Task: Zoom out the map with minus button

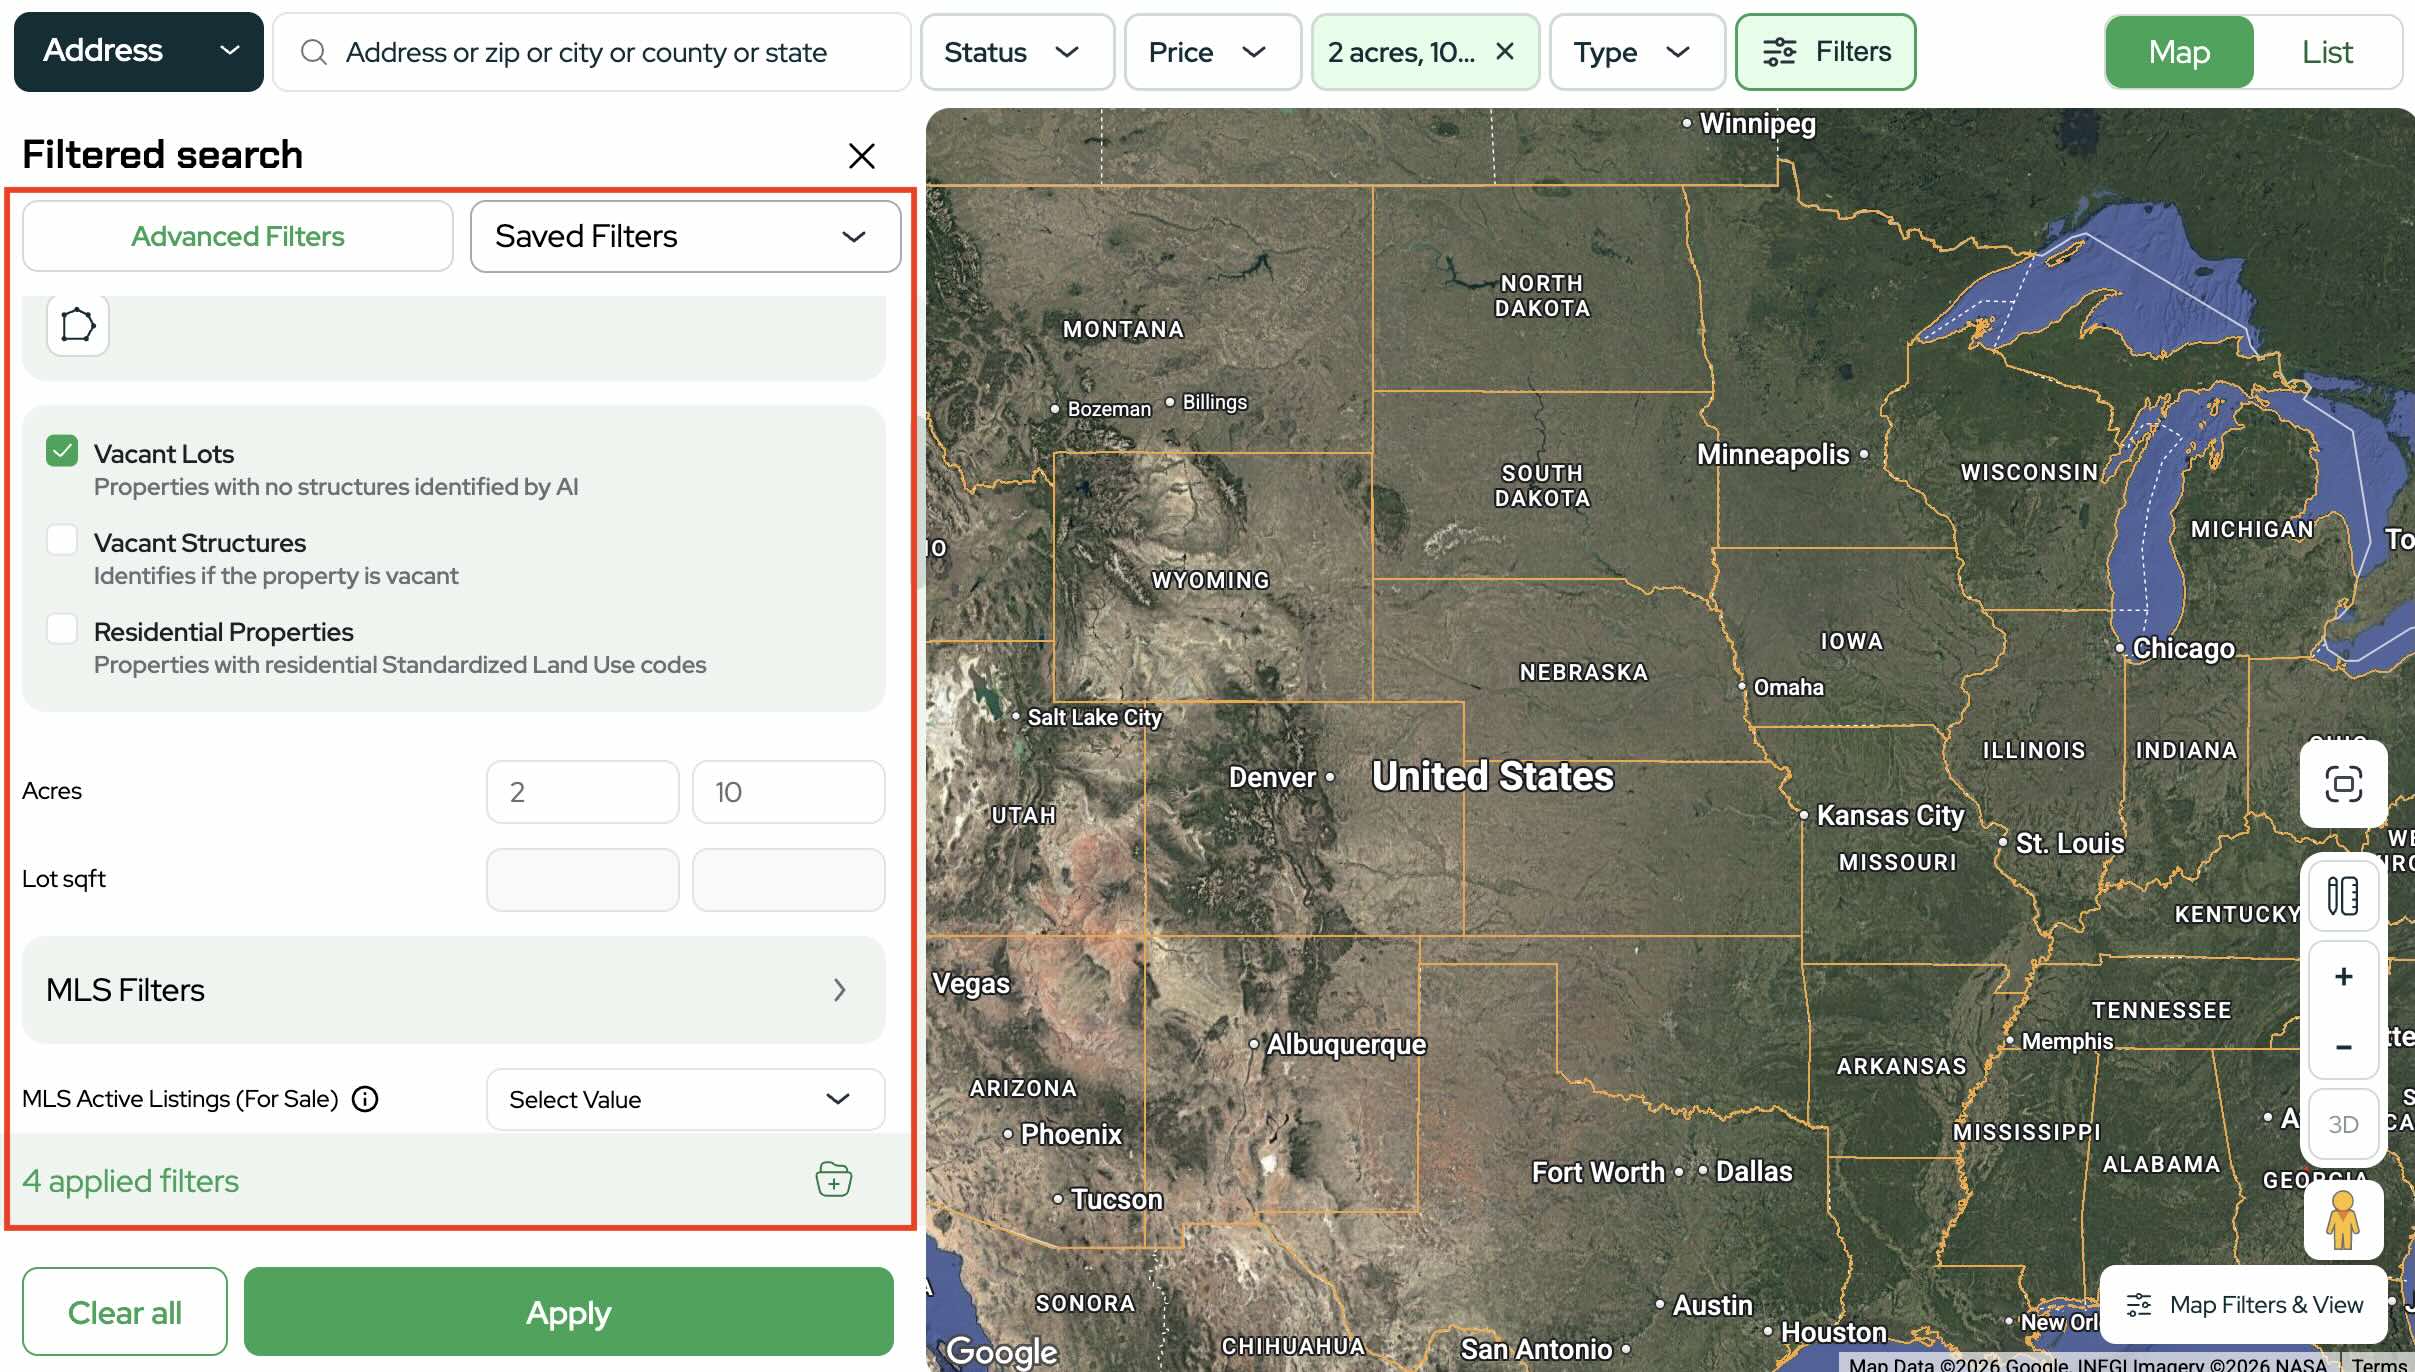Action: click(x=2343, y=1047)
